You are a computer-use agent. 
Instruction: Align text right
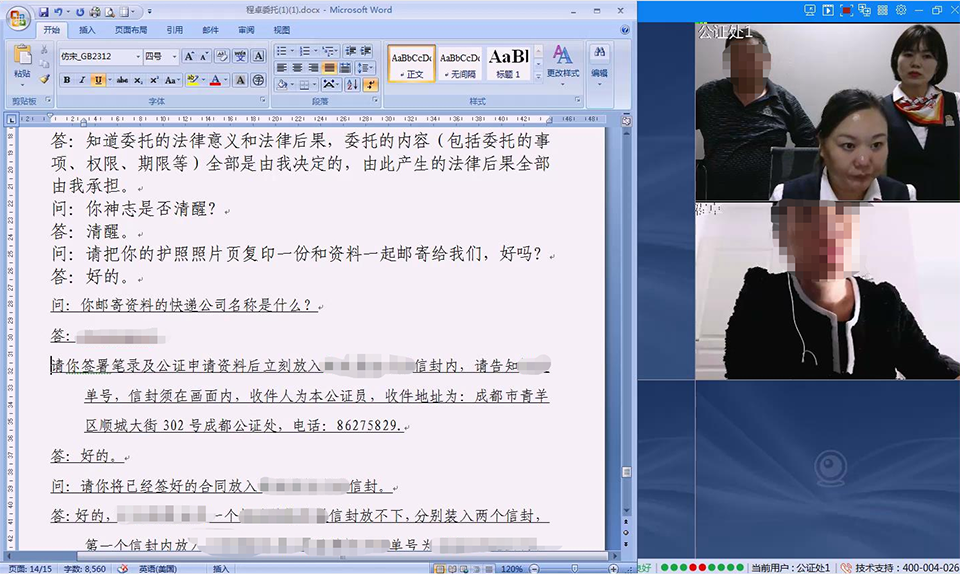313,67
